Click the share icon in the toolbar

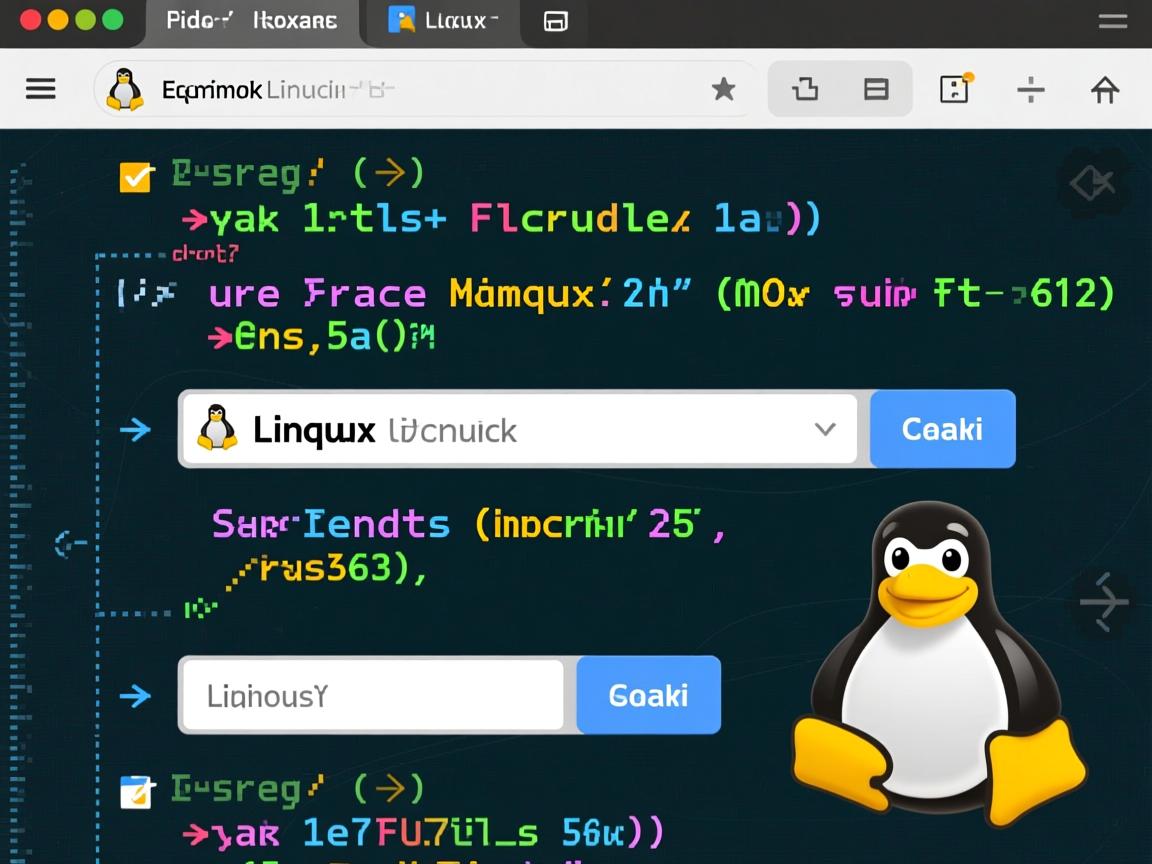click(x=806, y=89)
